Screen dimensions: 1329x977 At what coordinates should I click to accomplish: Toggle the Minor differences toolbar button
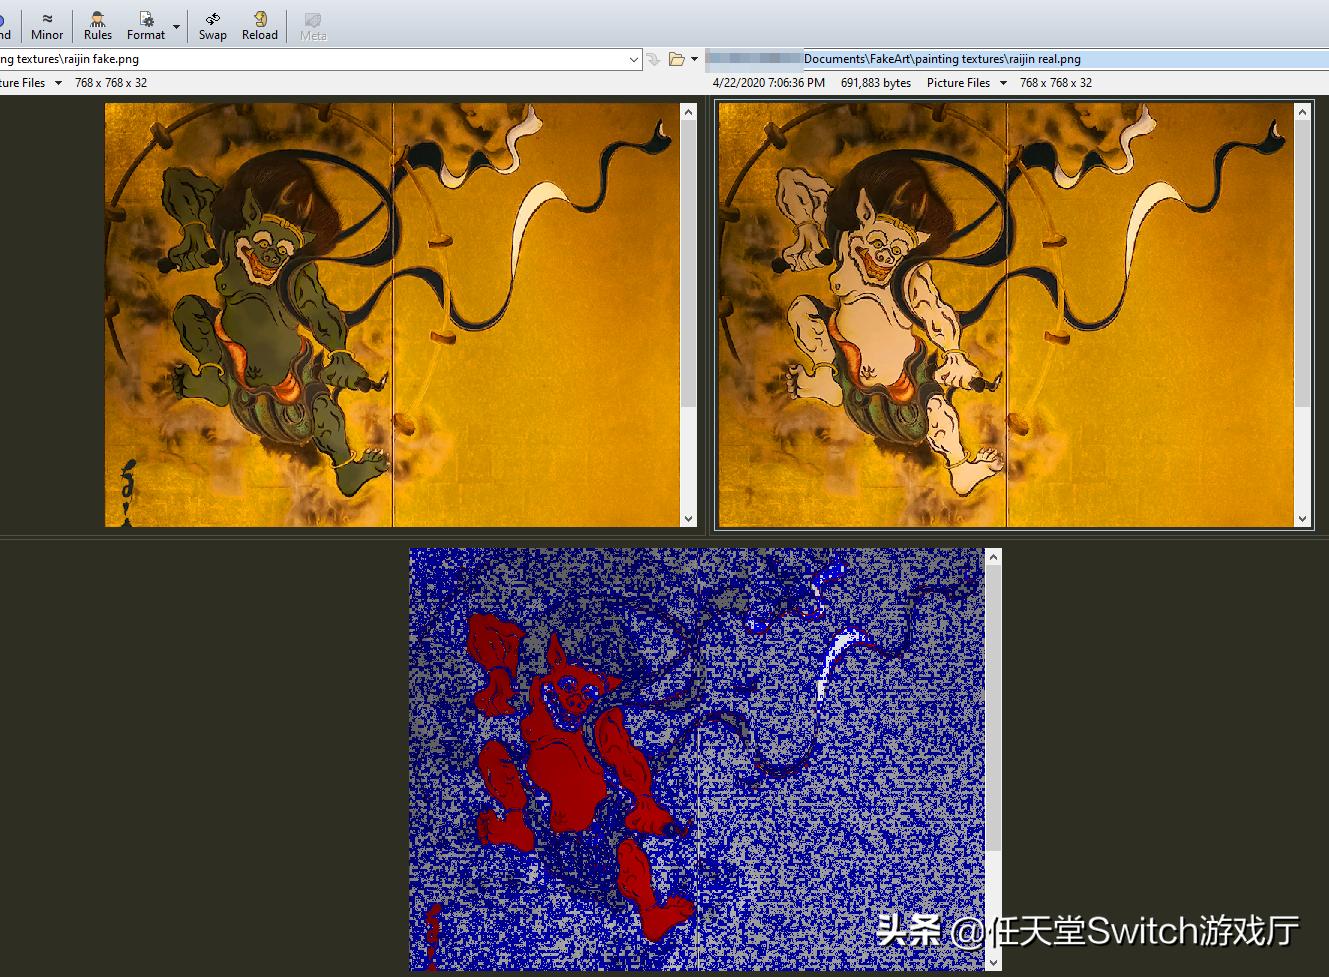pos(47,26)
